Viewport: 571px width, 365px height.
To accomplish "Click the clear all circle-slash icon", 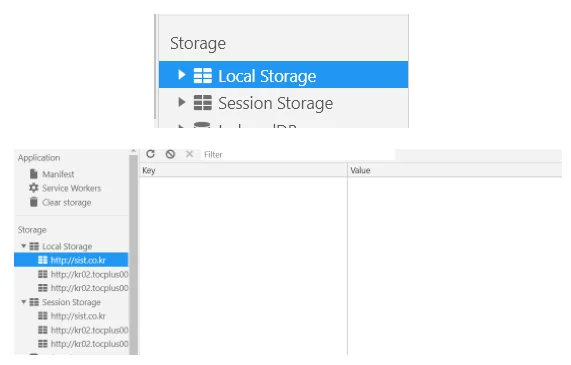I will [x=170, y=154].
